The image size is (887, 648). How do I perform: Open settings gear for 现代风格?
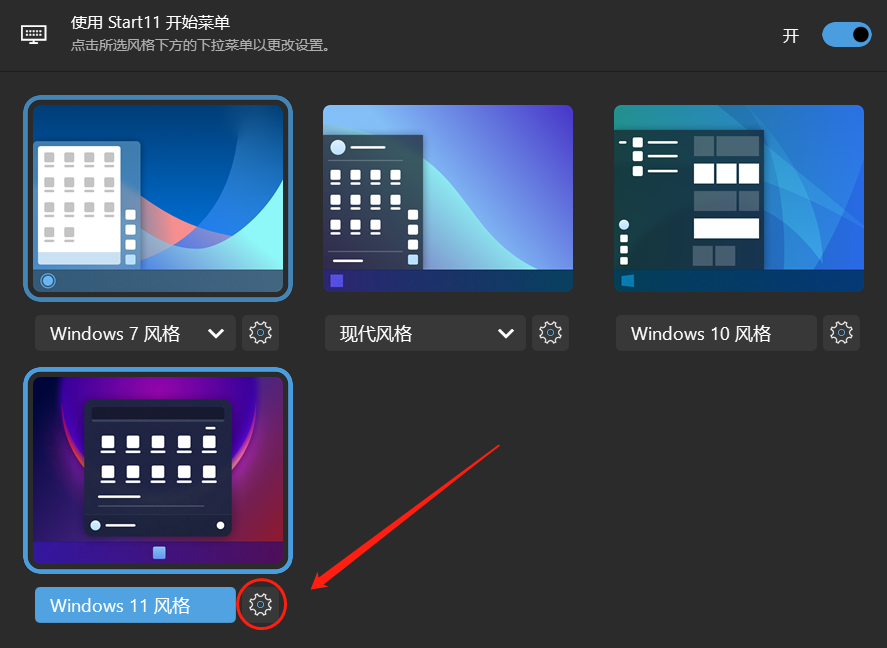[x=550, y=333]
